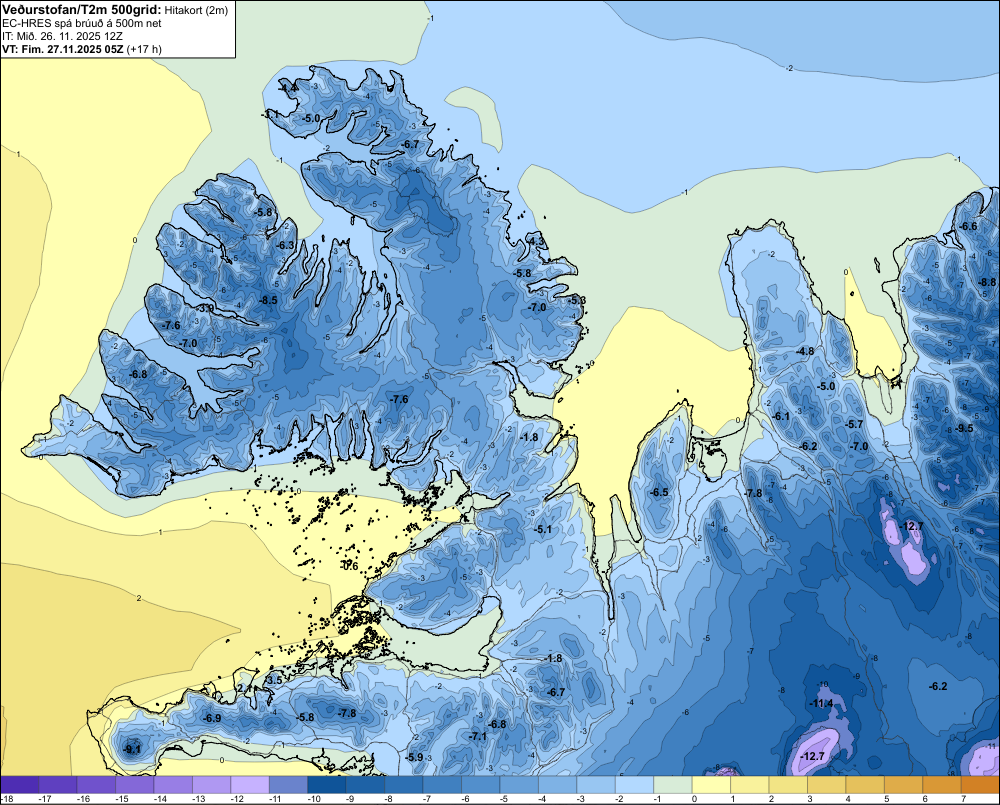1000x805 pixels.
Task: Select the -4.3 temperature value
Action: [537, 241]
